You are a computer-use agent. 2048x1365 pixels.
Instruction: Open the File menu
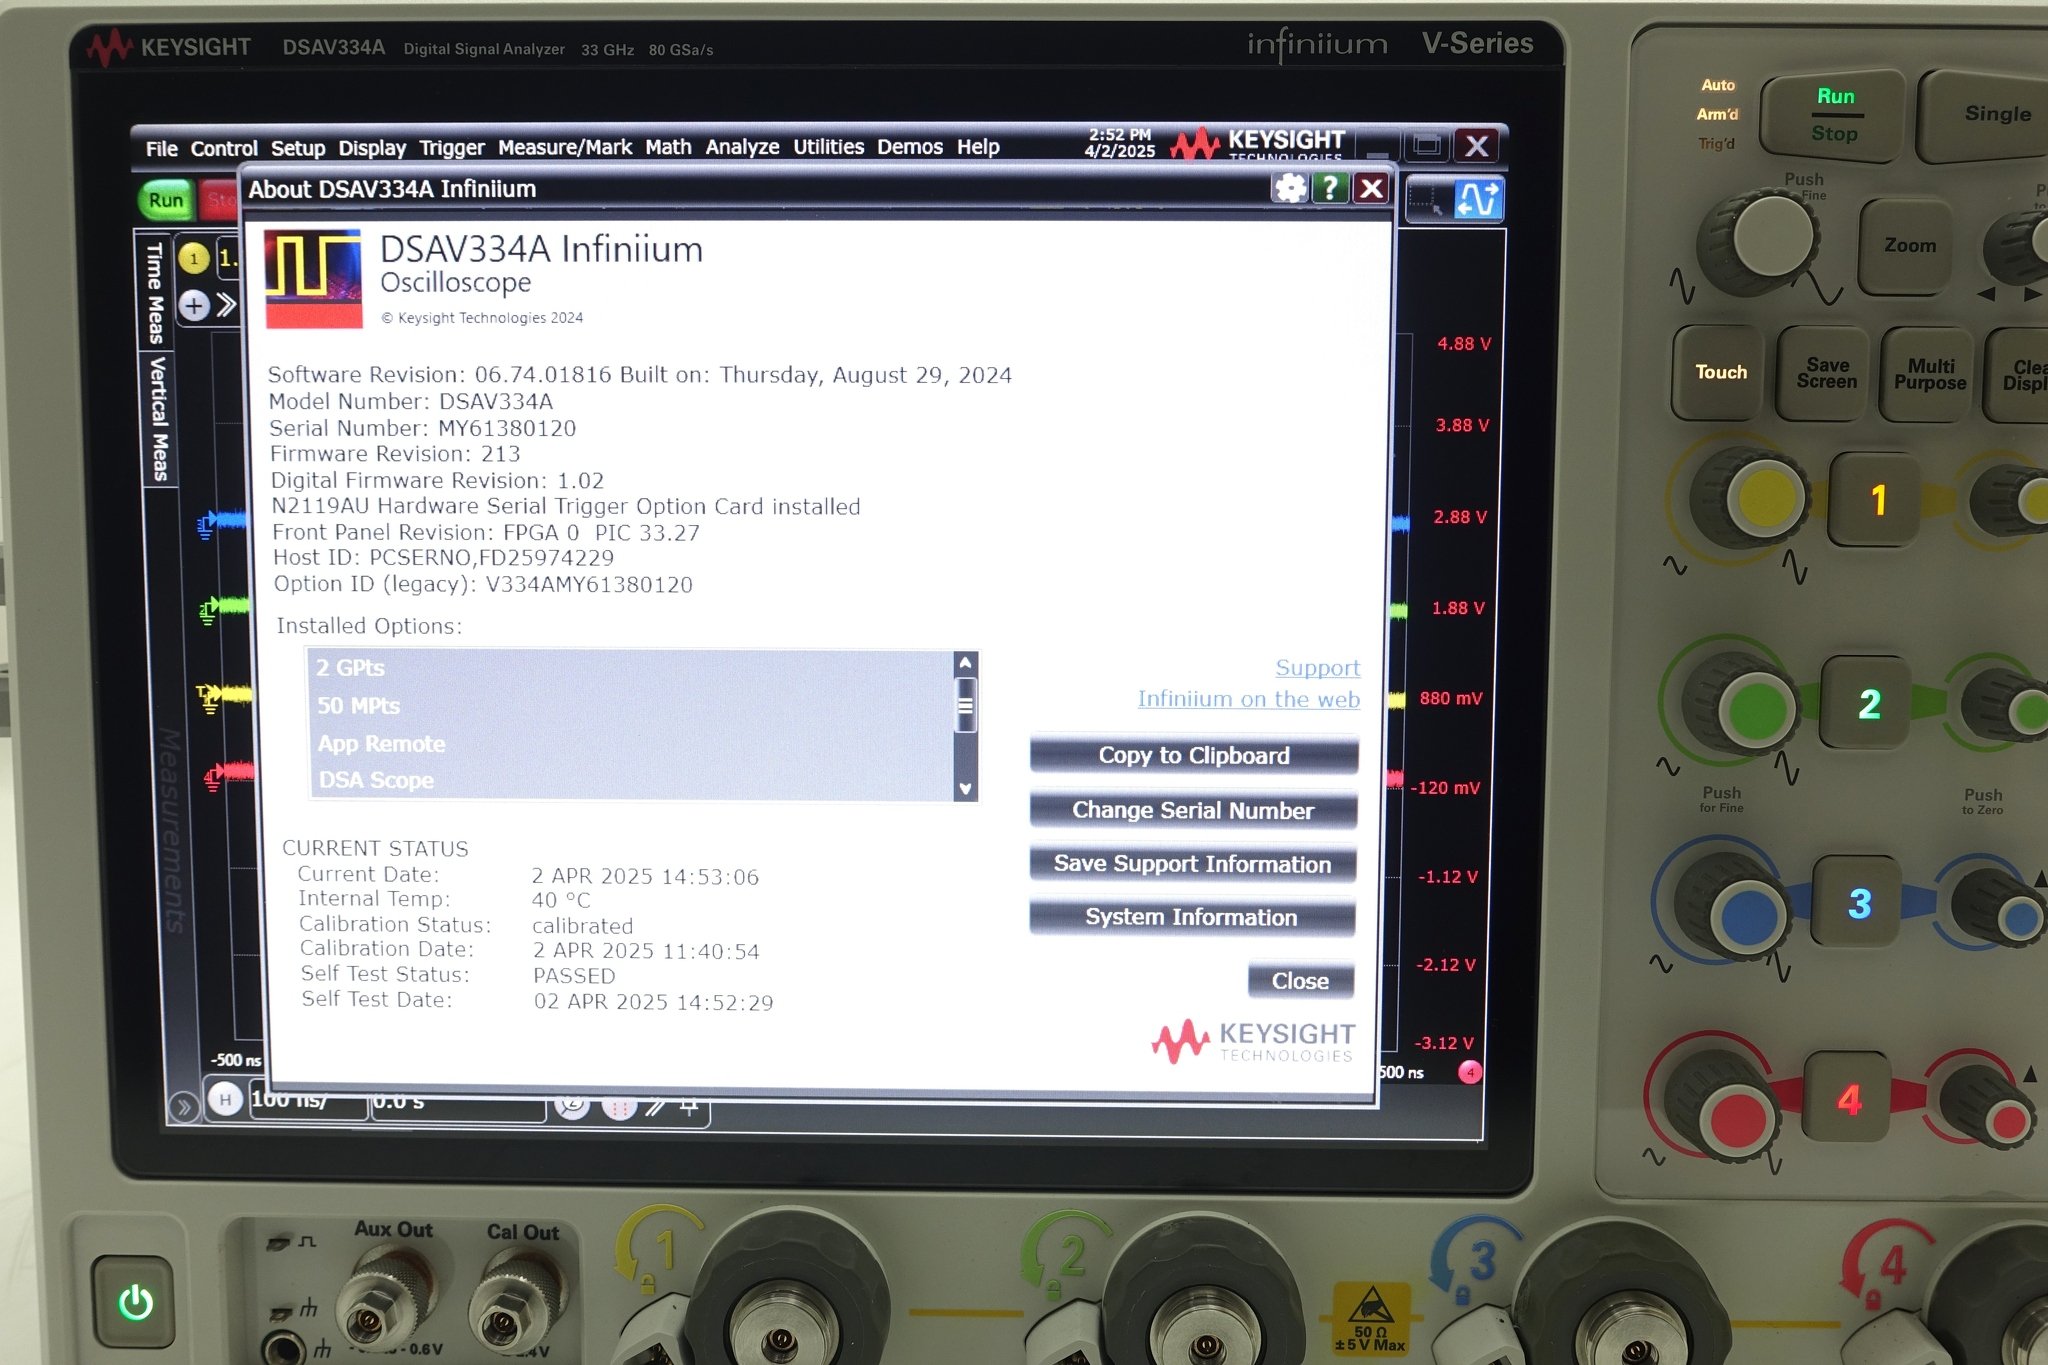click(161, 149)
